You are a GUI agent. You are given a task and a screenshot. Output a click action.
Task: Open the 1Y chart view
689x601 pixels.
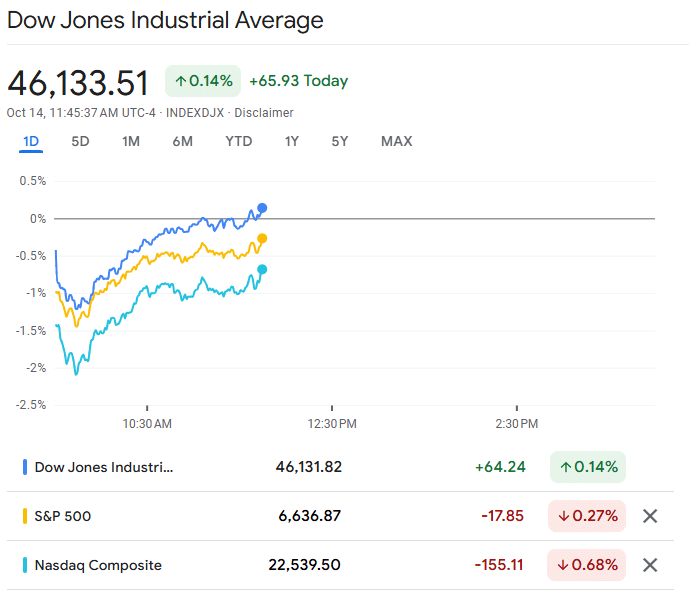pos(291,141)
